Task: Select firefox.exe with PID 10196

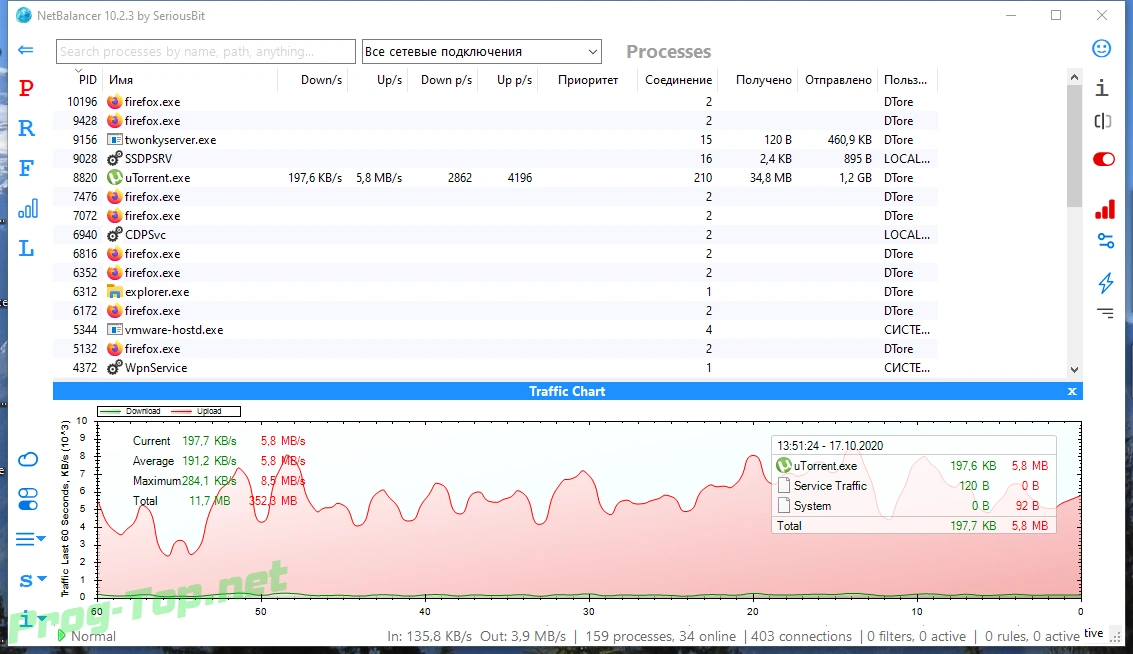Action: (x=496, y=102)
